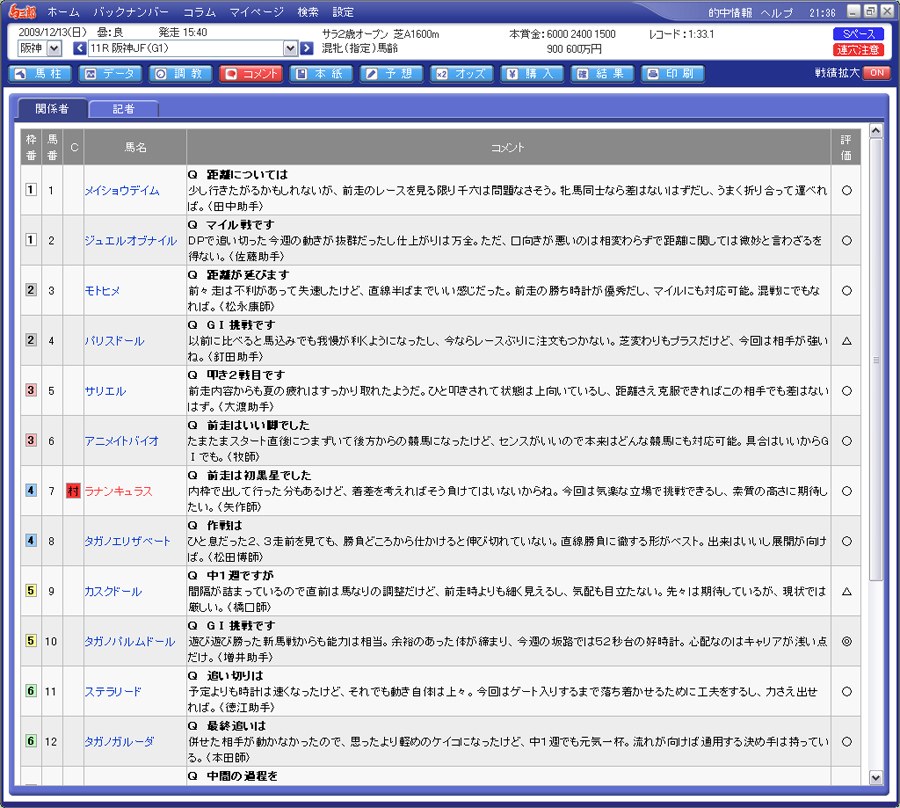Switch to the 記者 tab
Image resolution: width=900 pixels, height=808 pixels.
tap(123, 109)
